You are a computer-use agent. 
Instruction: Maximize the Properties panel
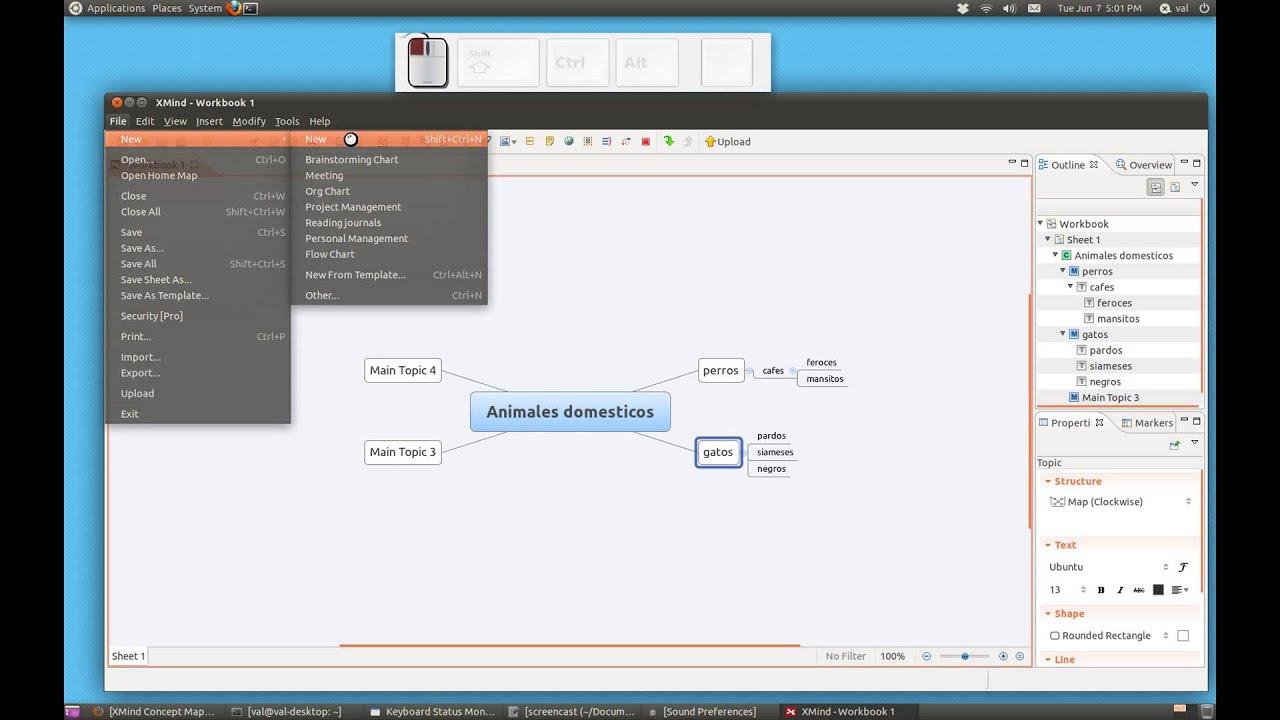pyautogui.click(x=1197, y=421)
